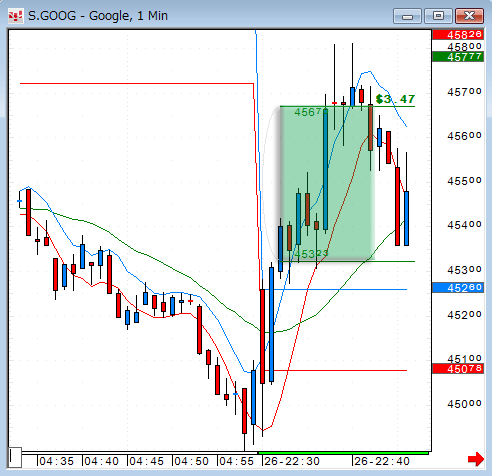492x476 pixels.
Task: Minimize the S.GOOG chart window
Action: point(407,16)
